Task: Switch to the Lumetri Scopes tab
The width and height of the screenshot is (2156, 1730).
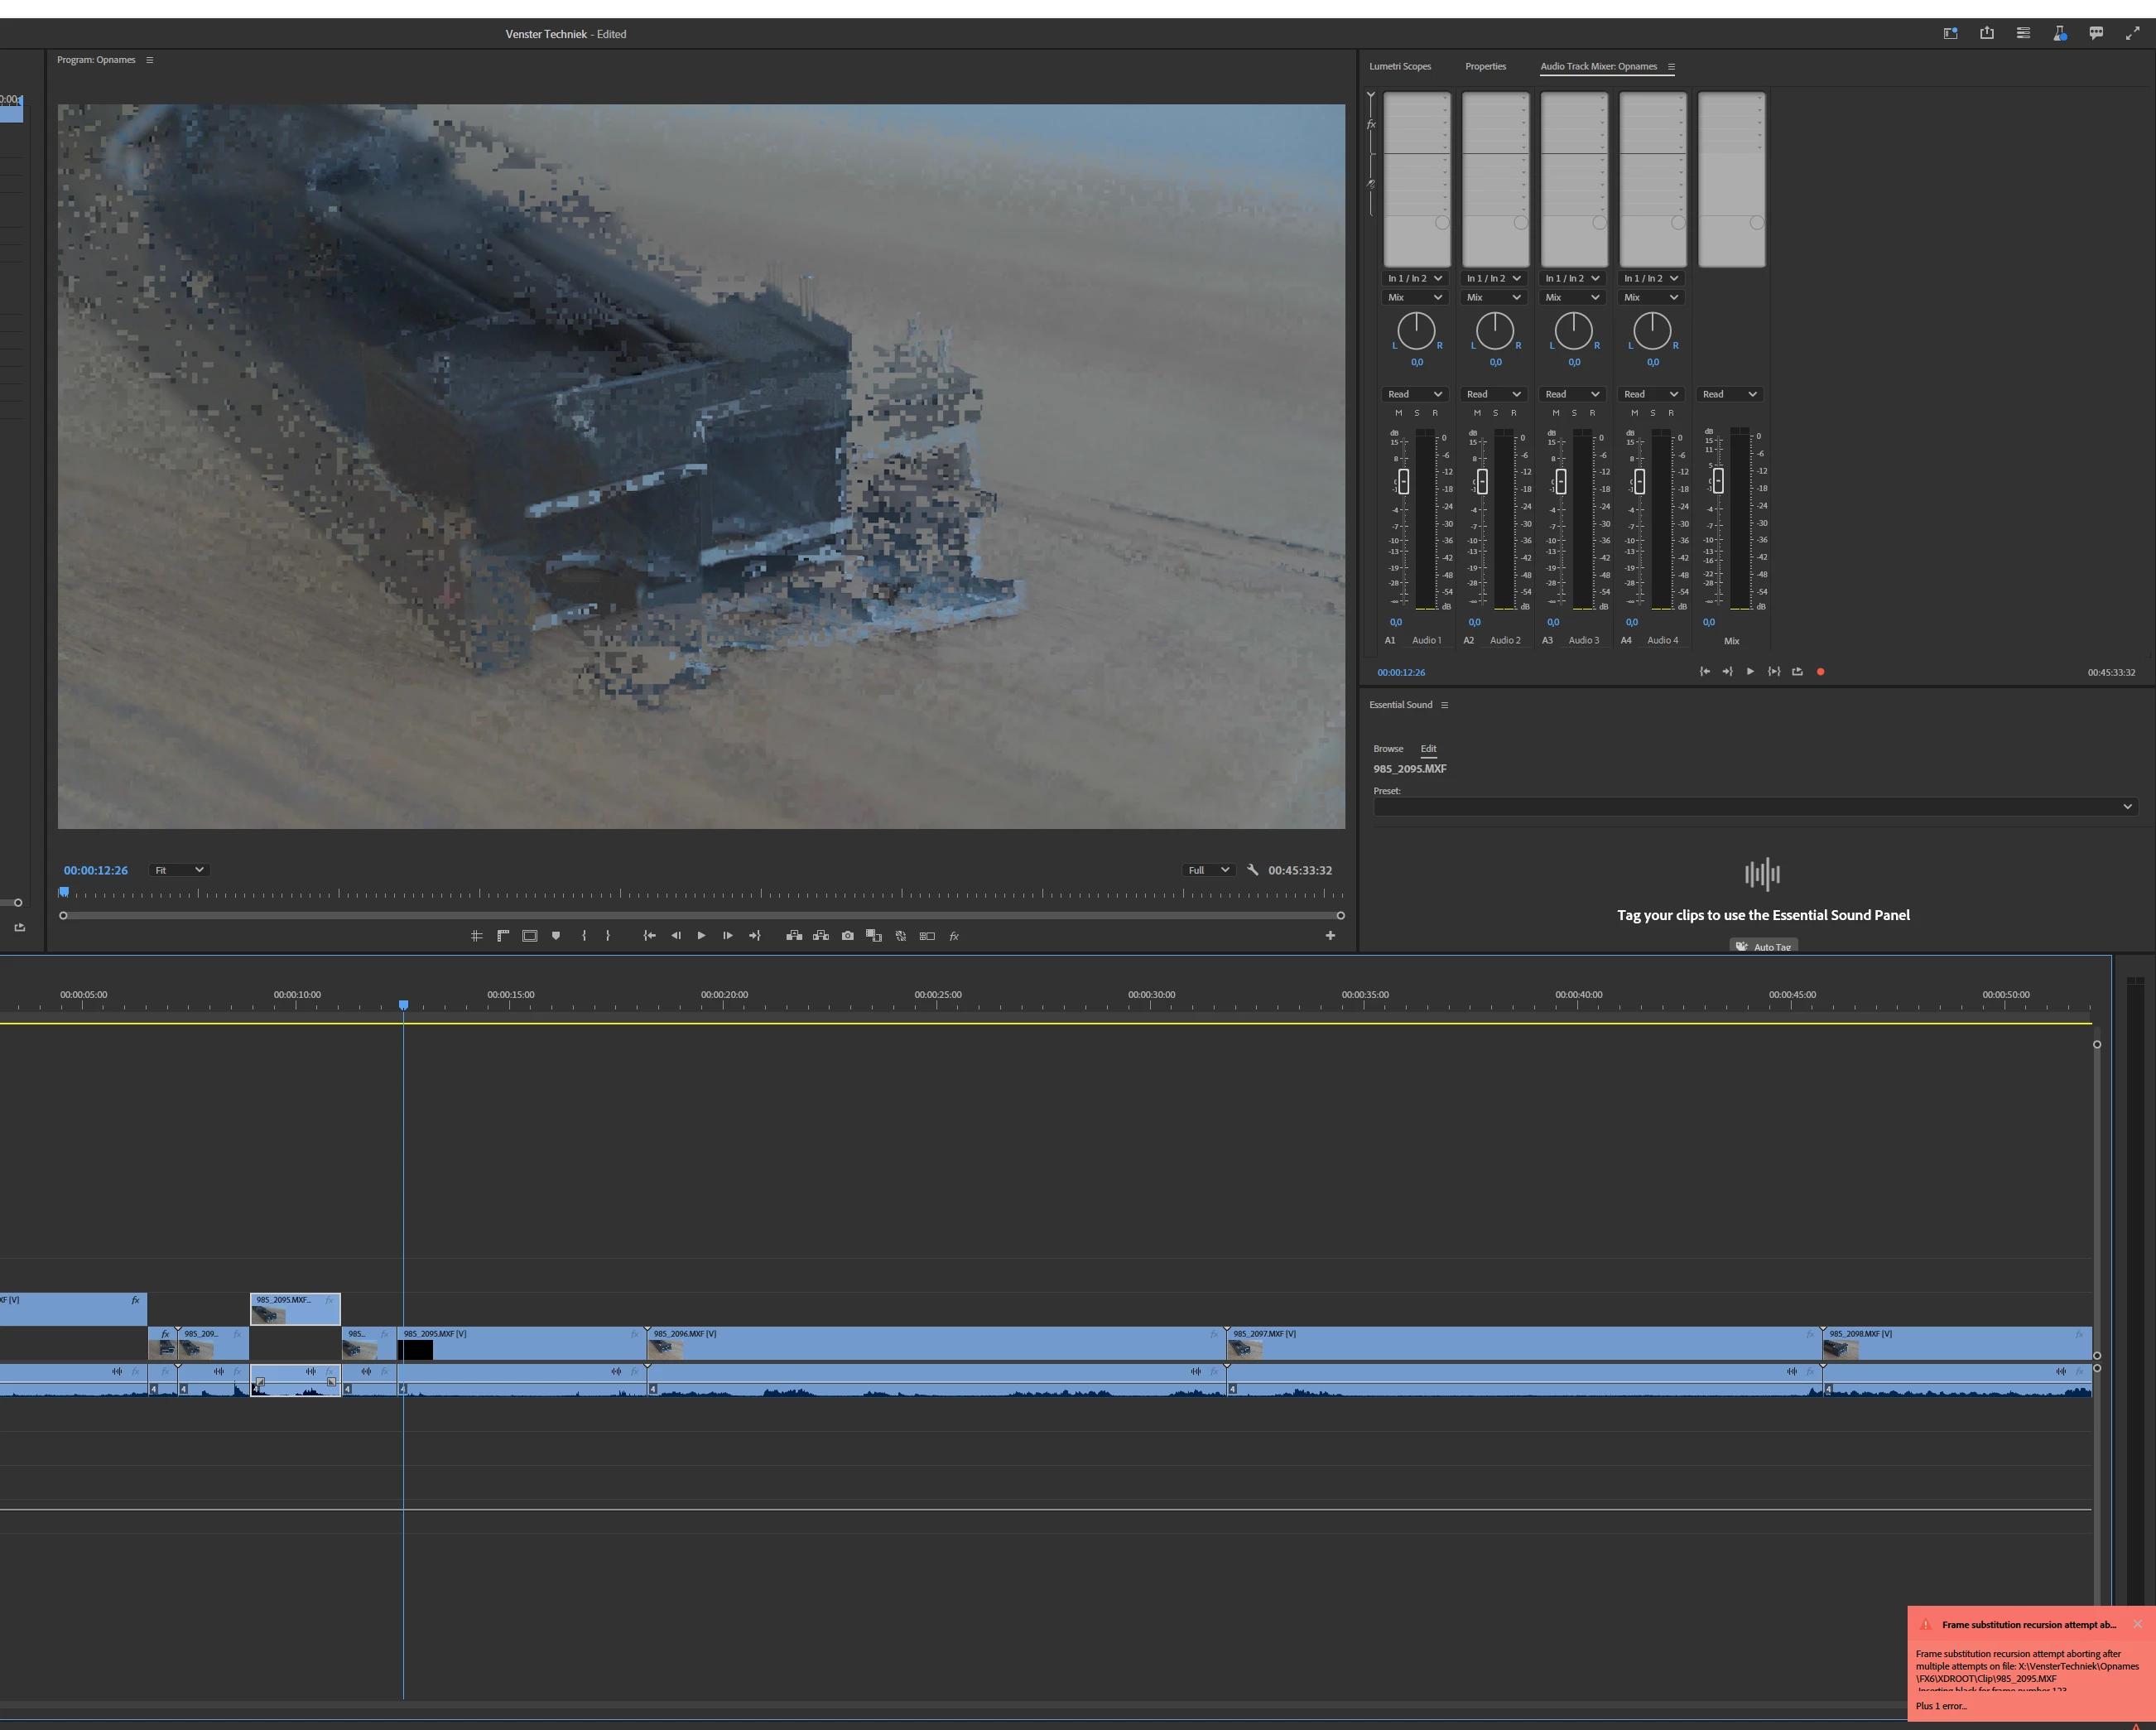Action: pyautogui.click(x=1399, y=66)
